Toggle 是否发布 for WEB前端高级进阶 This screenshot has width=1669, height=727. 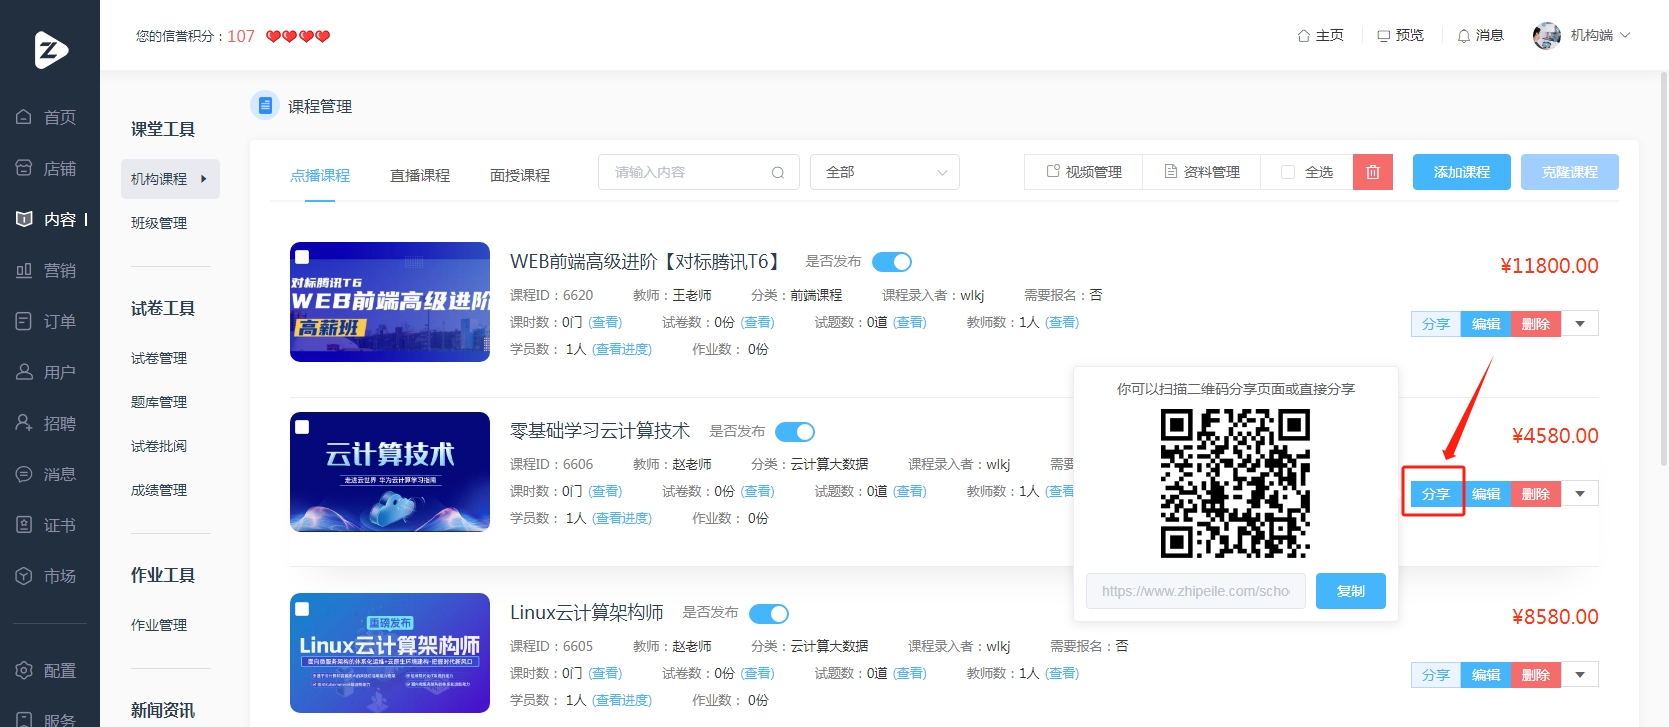pos(892,262)
